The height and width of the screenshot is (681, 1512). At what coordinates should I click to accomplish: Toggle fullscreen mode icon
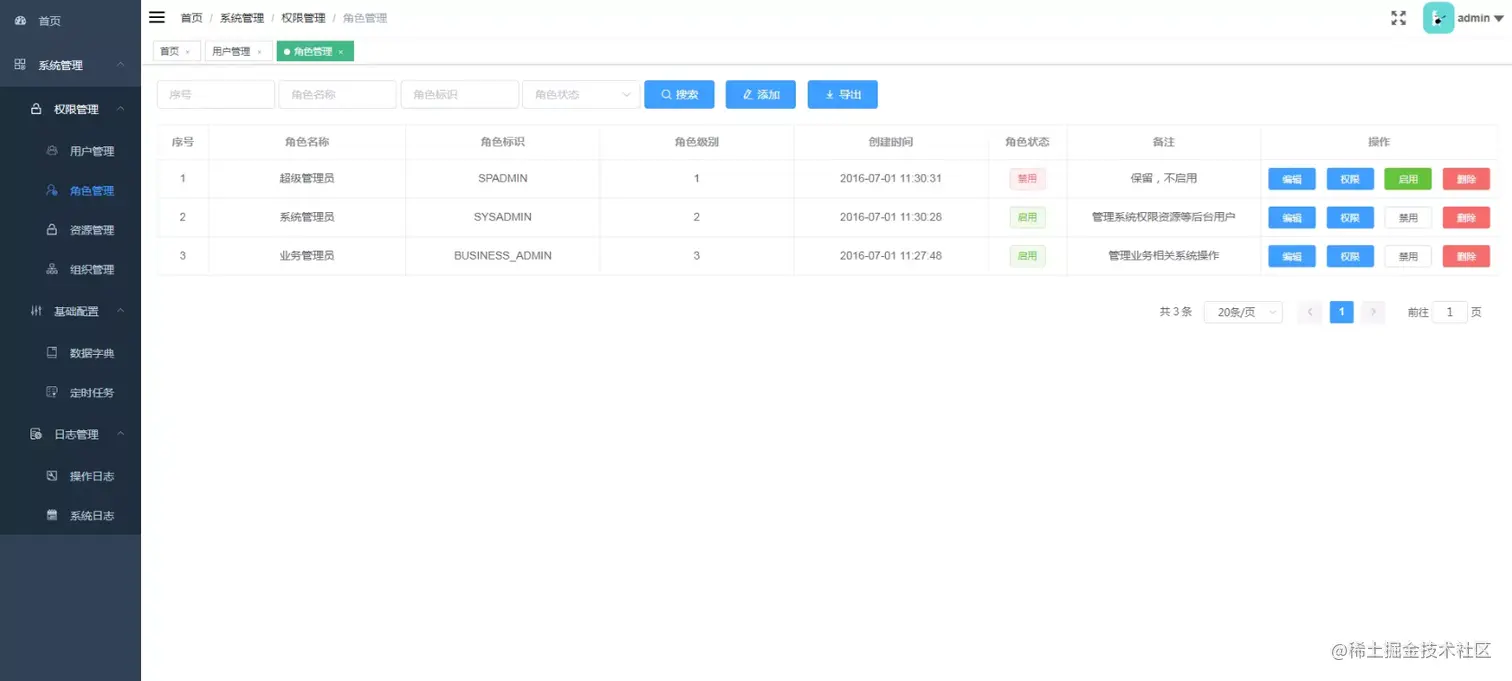(x=1398, y=18)
